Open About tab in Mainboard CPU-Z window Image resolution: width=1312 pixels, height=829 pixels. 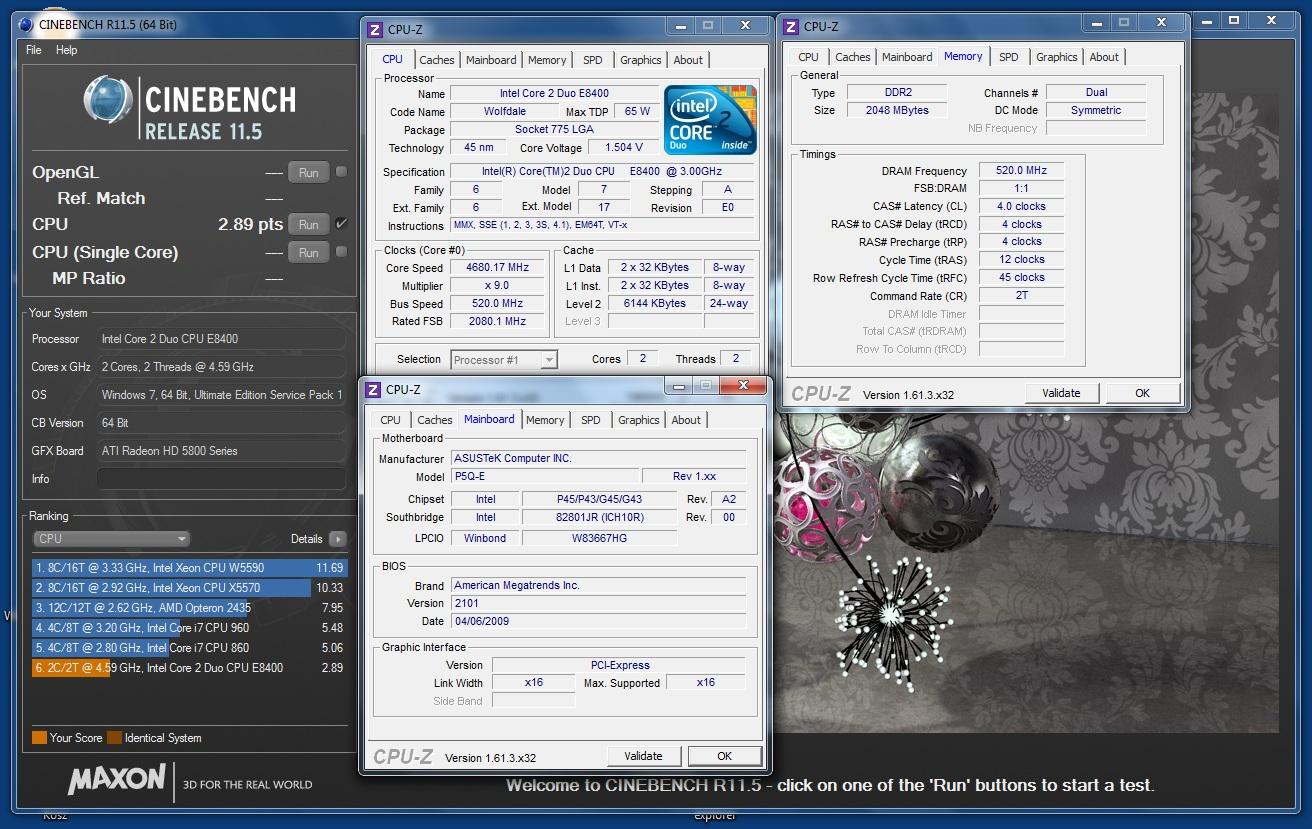pos(686,420)
